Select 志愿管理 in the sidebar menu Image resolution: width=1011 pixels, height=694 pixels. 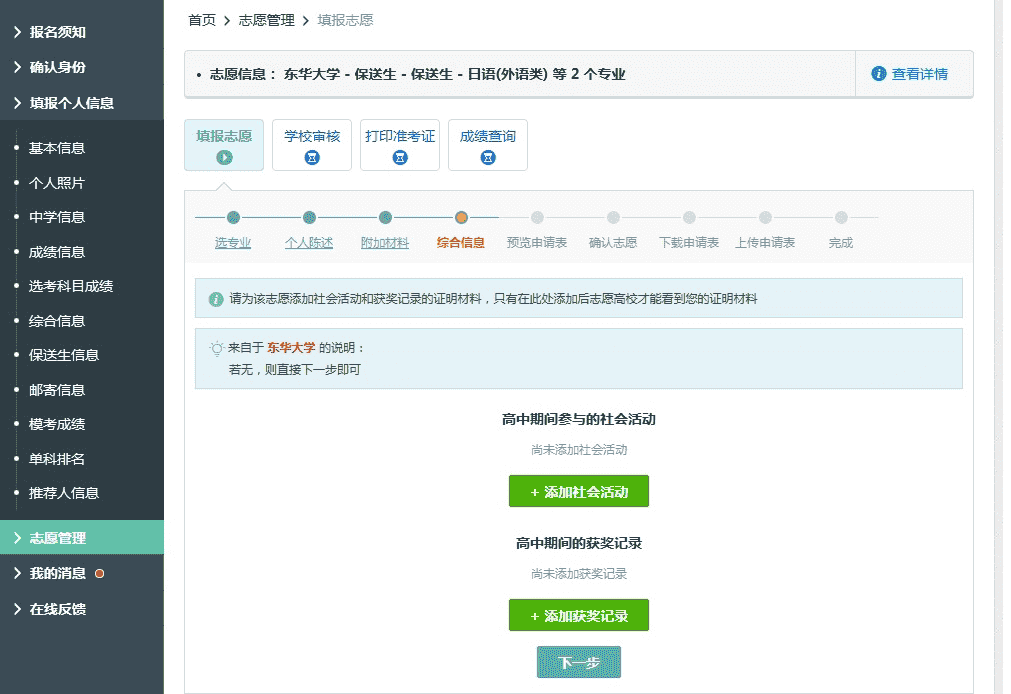tap(58, 538)
